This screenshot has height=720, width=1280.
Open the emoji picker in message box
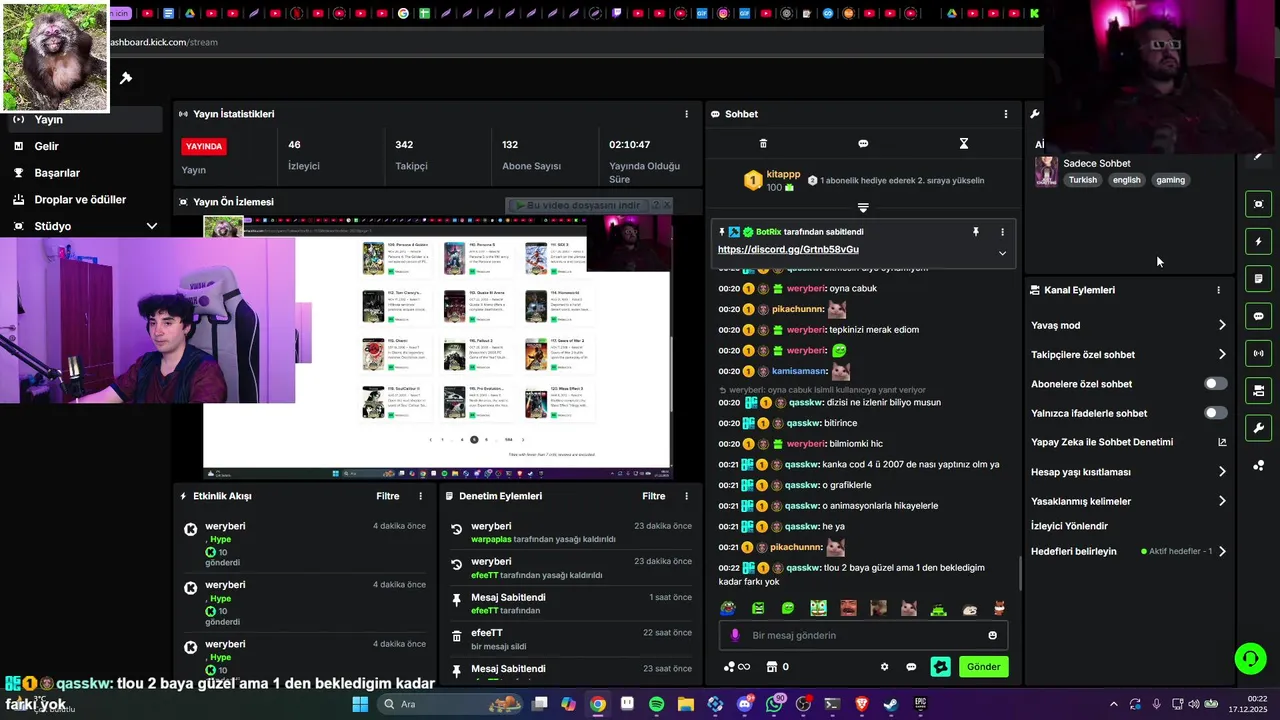point(992,635)
